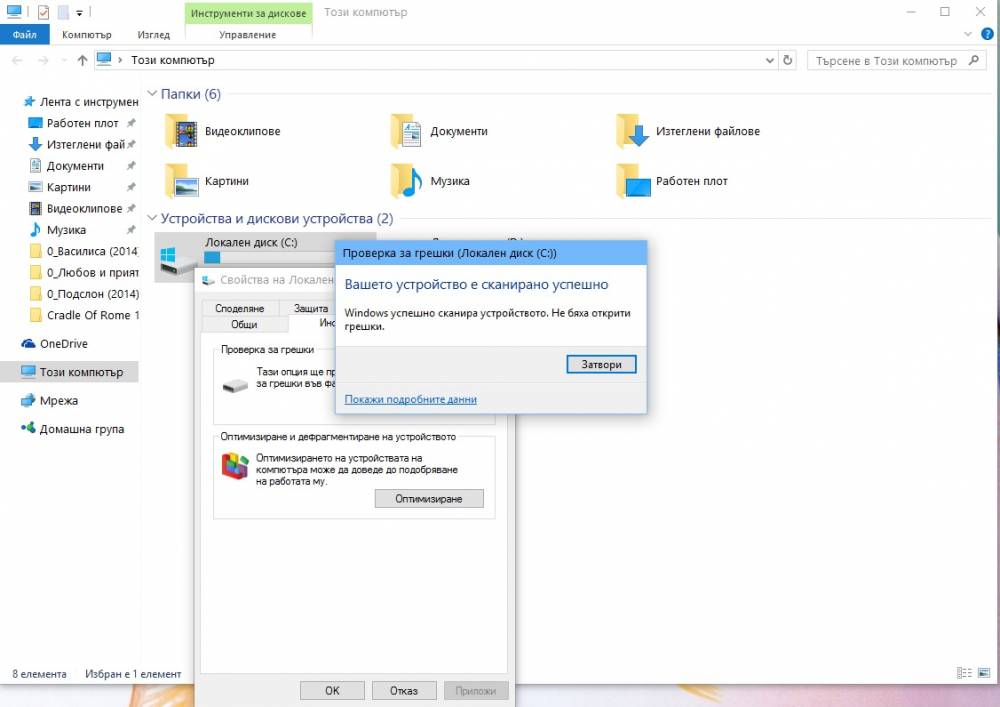
Task: Open the Изтеглени файлове folder icon
Action: tap(632, 131)
